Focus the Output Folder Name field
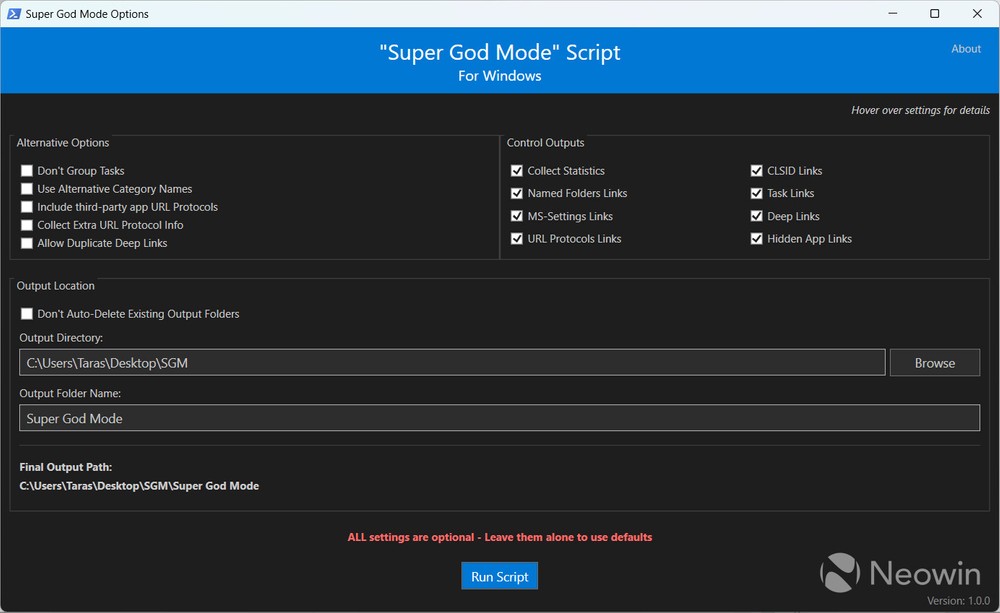This screenshot has width=1000, height=613. click(499, 418)
